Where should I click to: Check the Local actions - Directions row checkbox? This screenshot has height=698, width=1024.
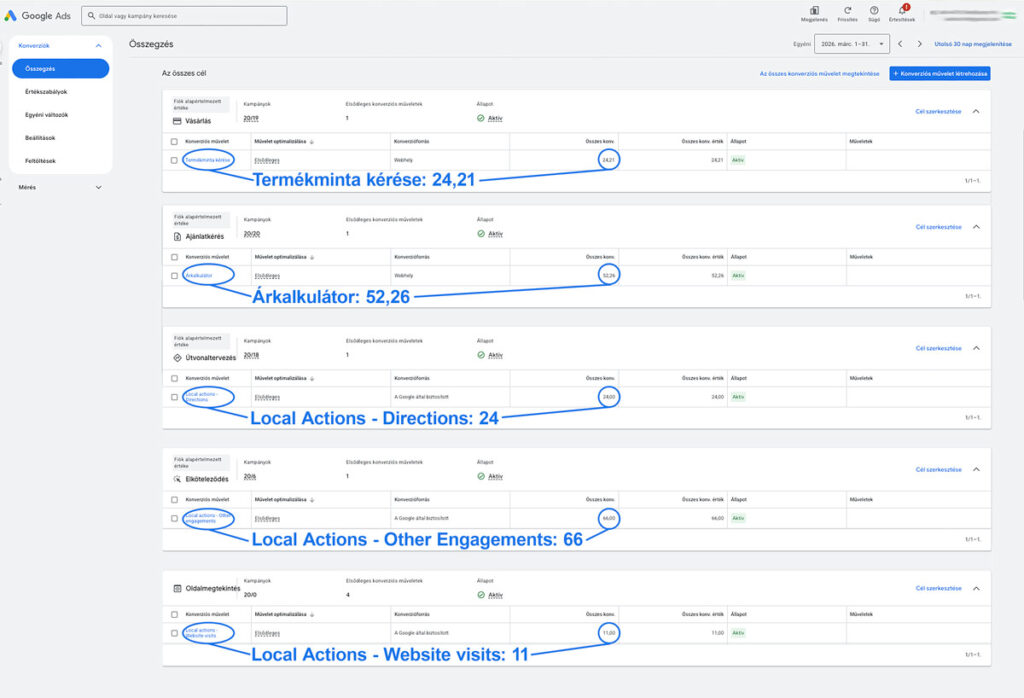tap(174, 397)
